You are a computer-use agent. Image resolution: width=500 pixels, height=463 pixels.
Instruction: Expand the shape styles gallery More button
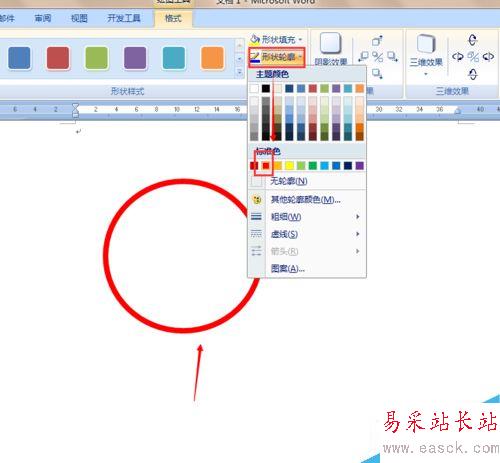239,72
